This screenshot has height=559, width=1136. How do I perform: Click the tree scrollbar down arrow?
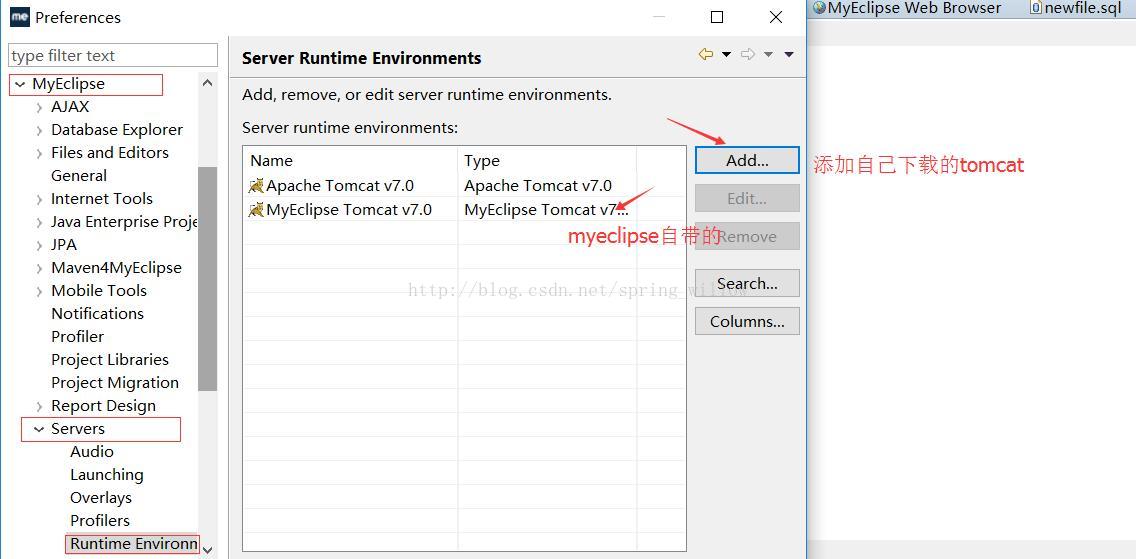point(207,550)
